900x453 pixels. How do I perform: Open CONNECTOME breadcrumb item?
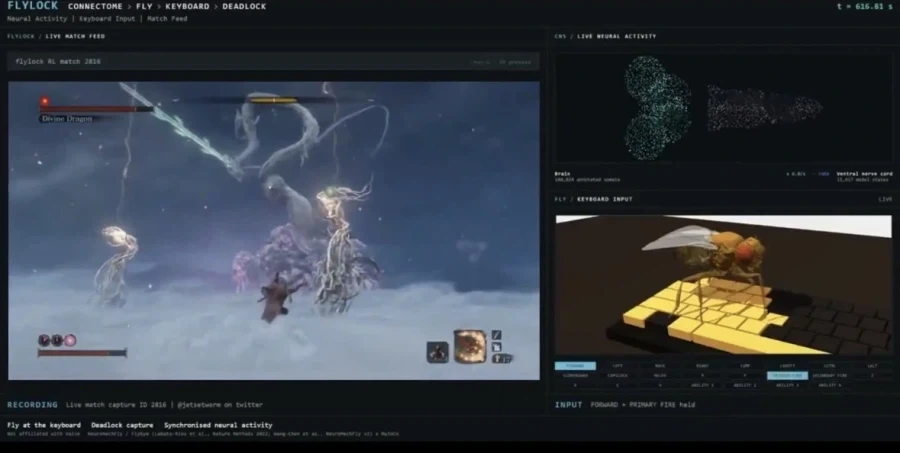click(94, 6)
